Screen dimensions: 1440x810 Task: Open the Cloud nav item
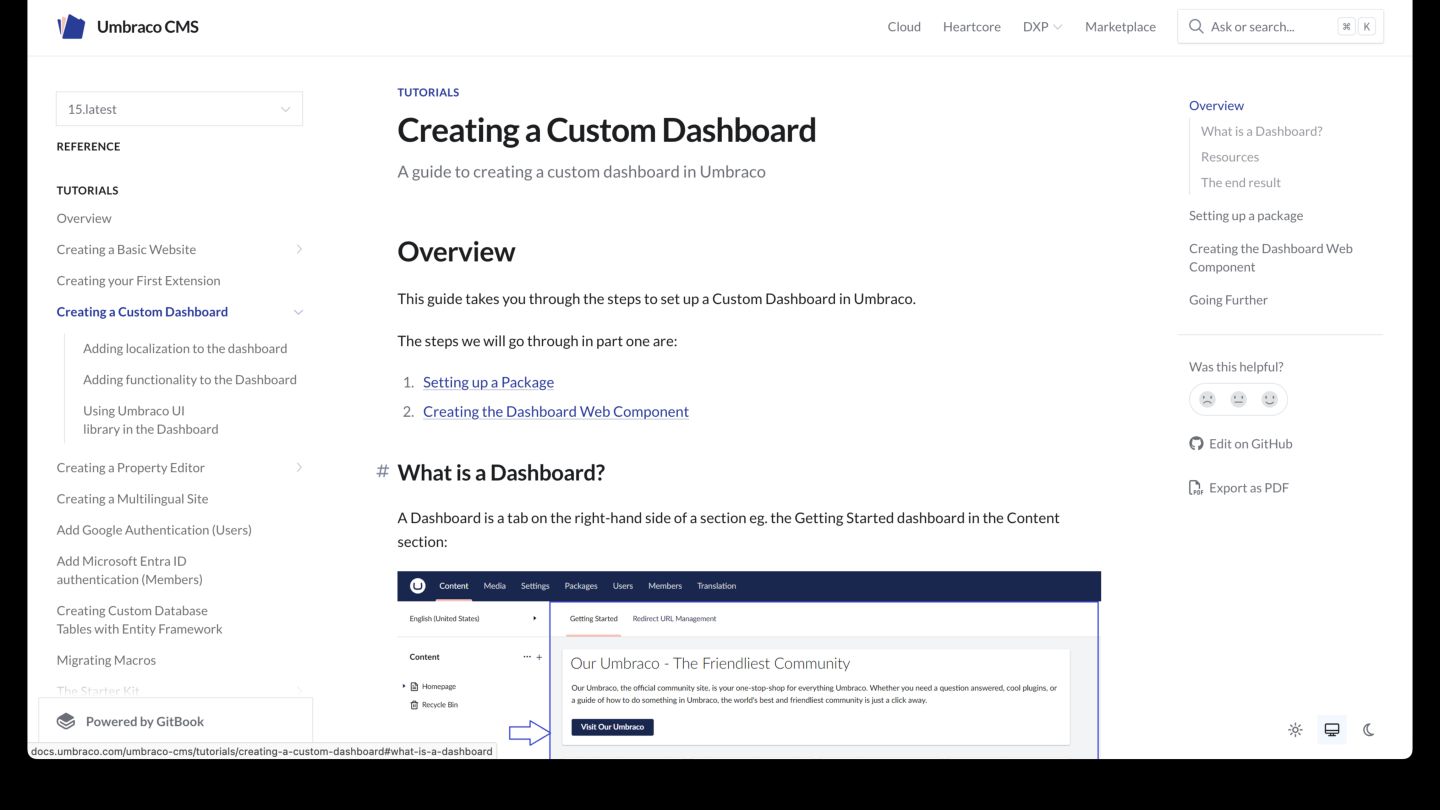(904, 27)
